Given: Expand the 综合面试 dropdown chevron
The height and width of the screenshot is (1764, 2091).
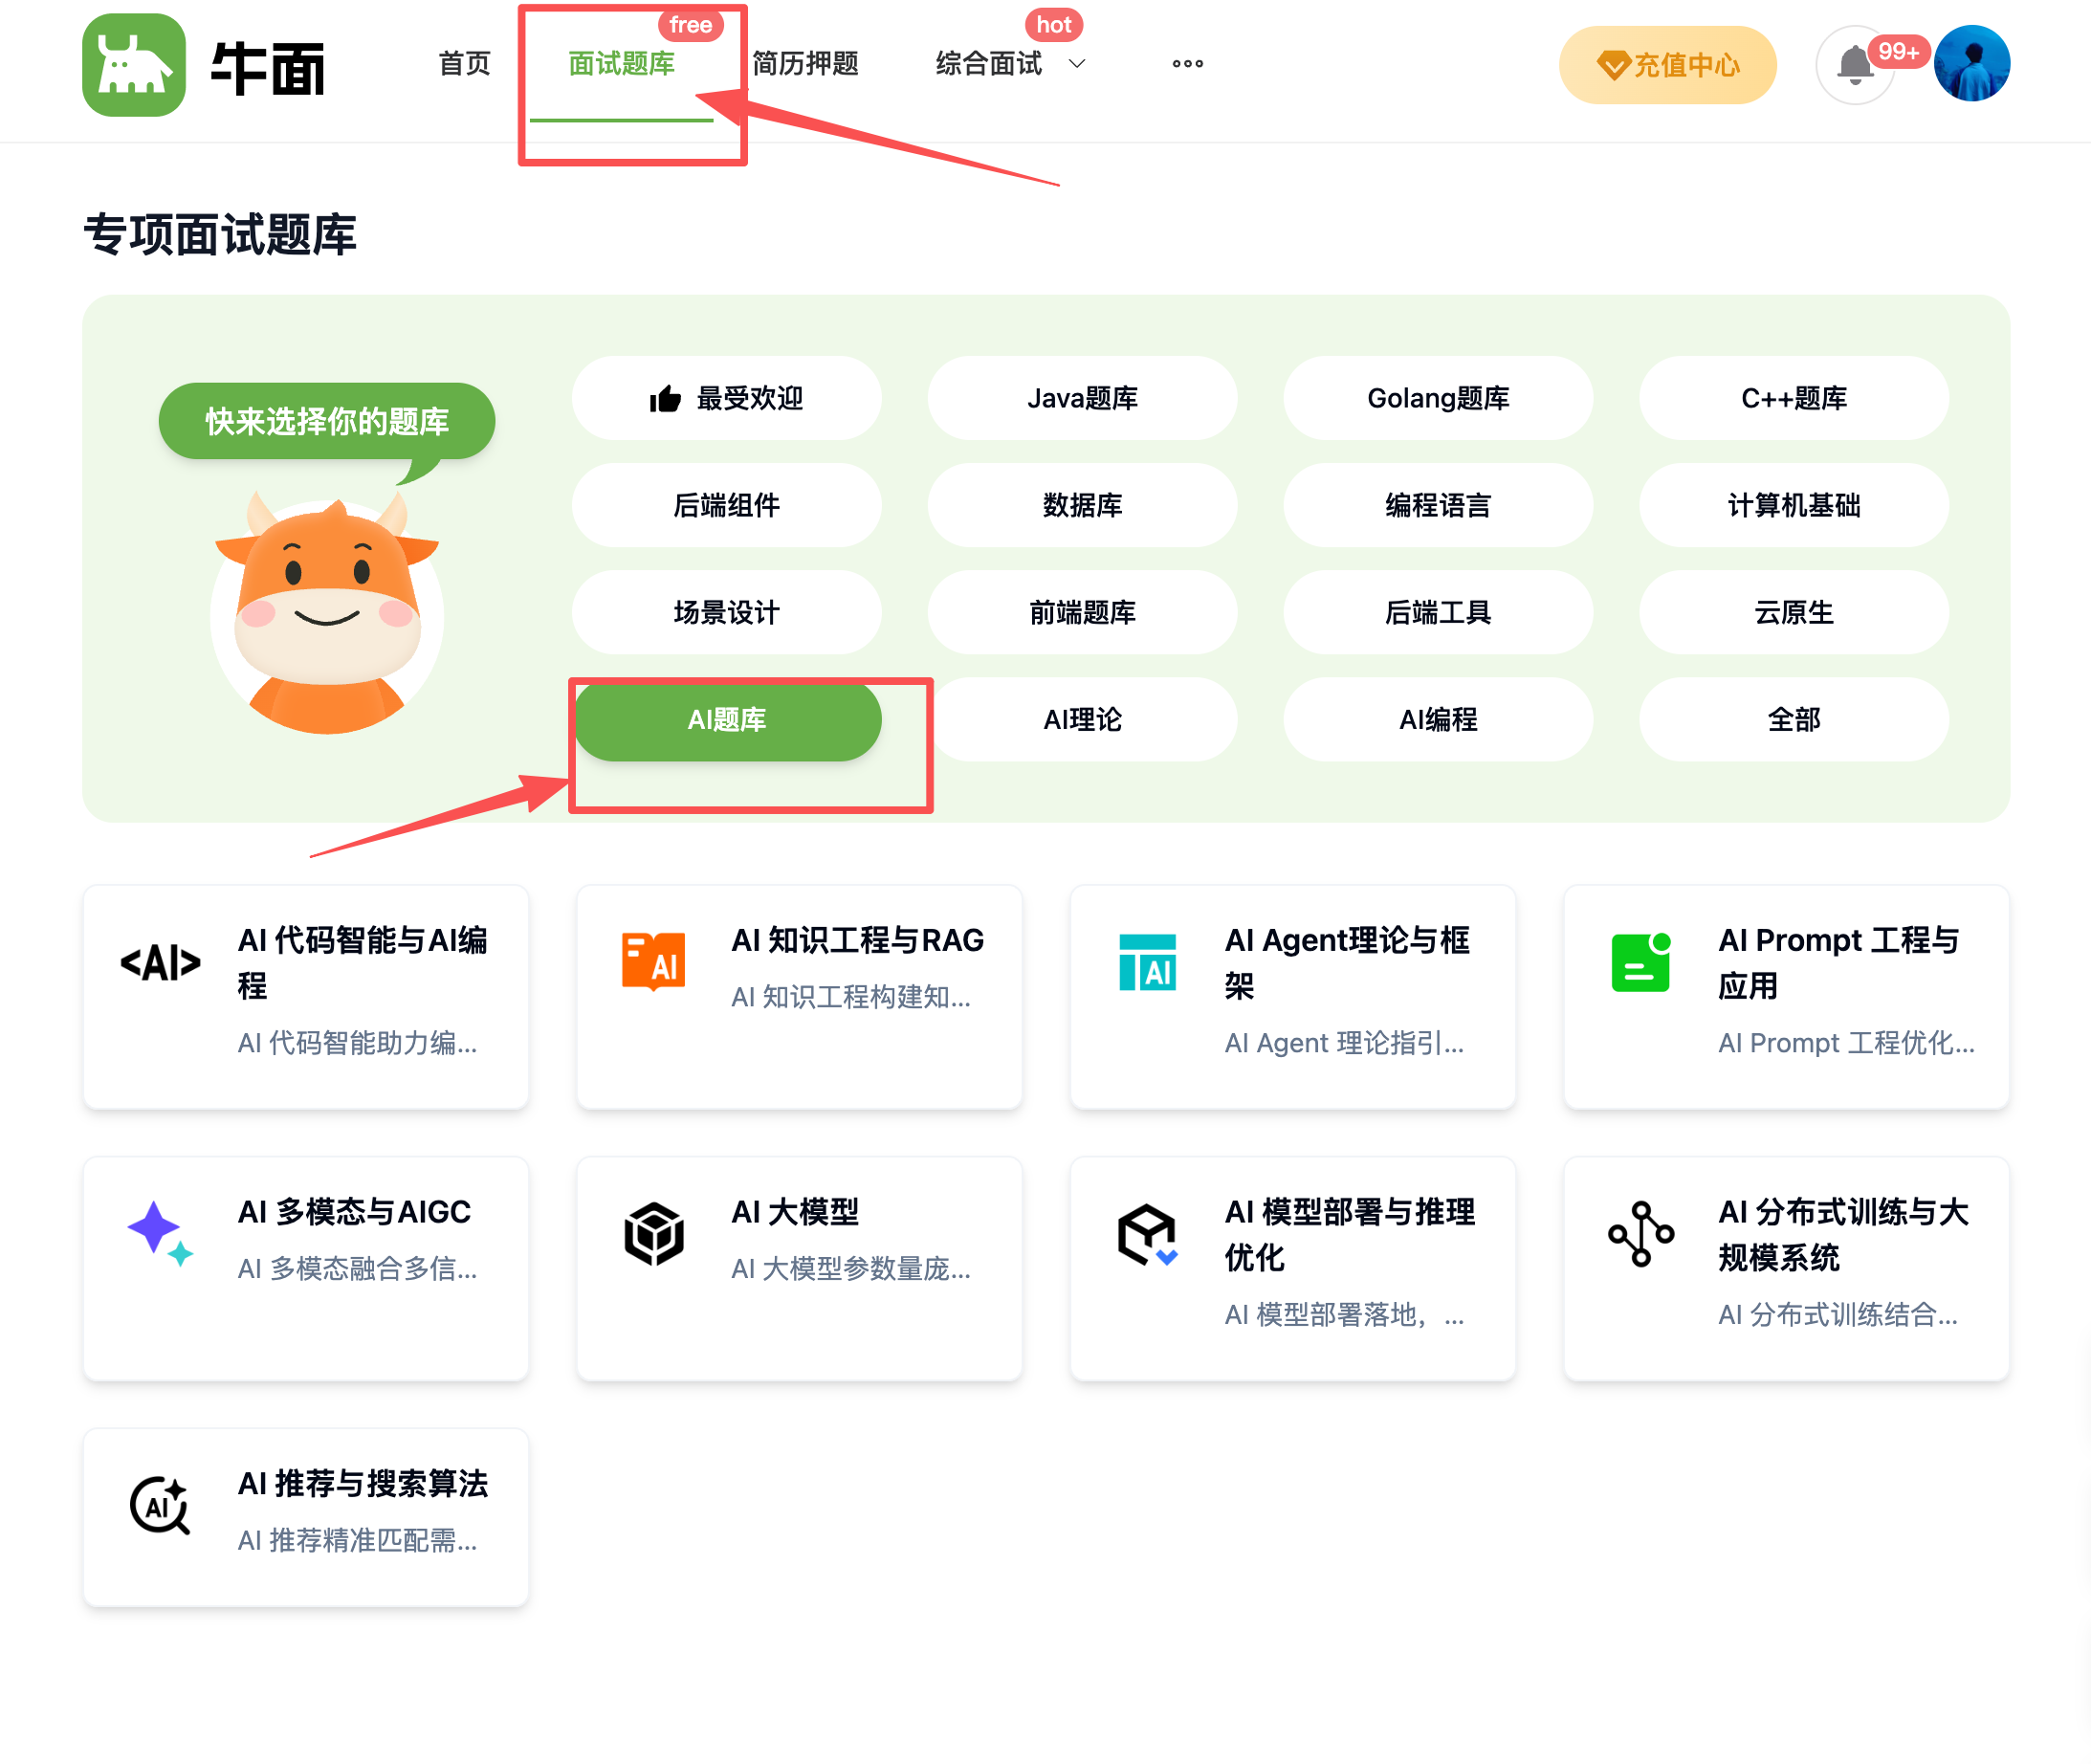Looking at the screenshot, I should pyautogui.click(x=1077, y=64).
